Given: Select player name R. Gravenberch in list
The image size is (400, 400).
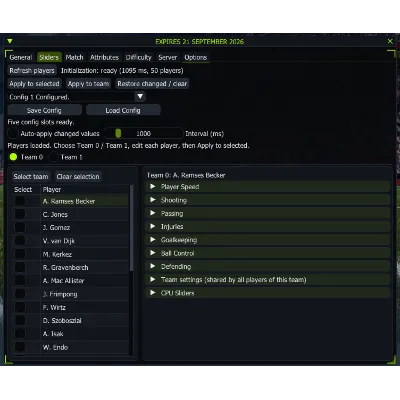Looking at the screenshot, I should (65, 268).
